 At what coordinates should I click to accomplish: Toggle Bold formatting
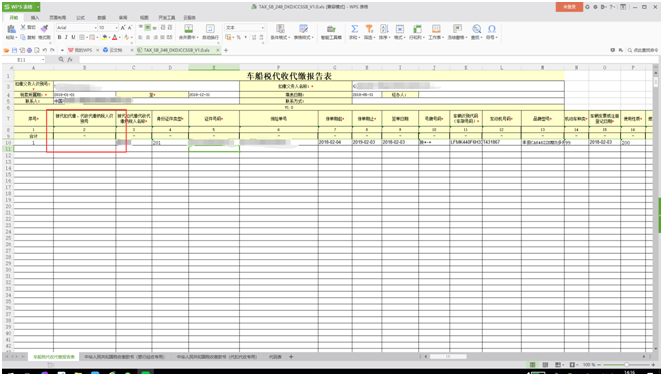pyautogui.click(x=60, y=37)
